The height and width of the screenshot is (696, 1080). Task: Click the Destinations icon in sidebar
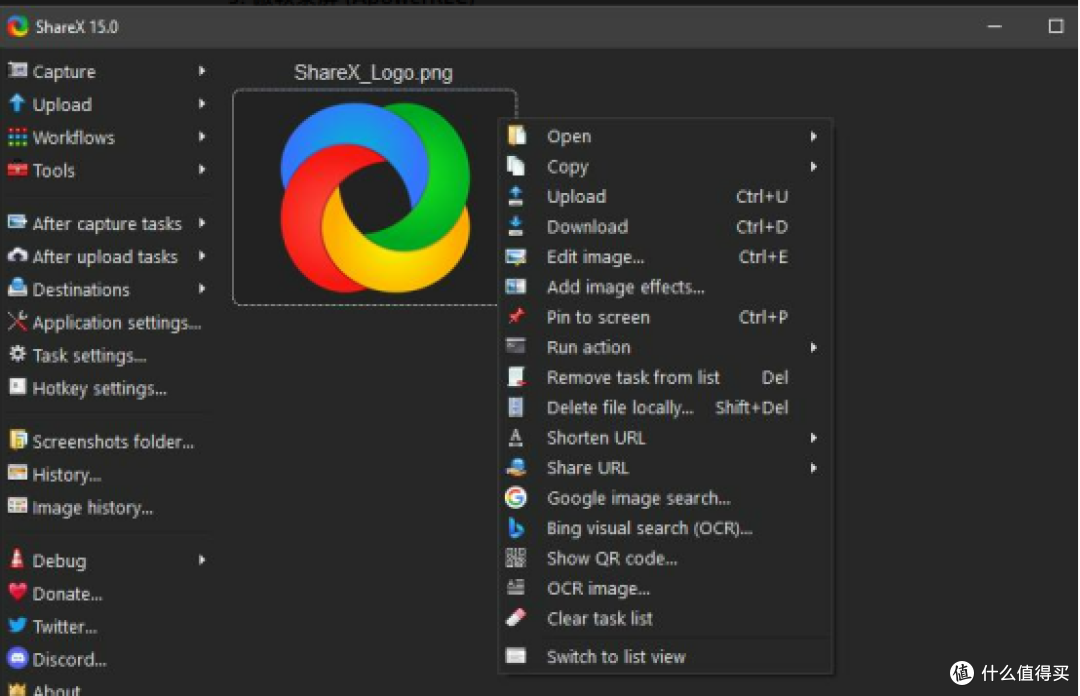pos(17,288)
